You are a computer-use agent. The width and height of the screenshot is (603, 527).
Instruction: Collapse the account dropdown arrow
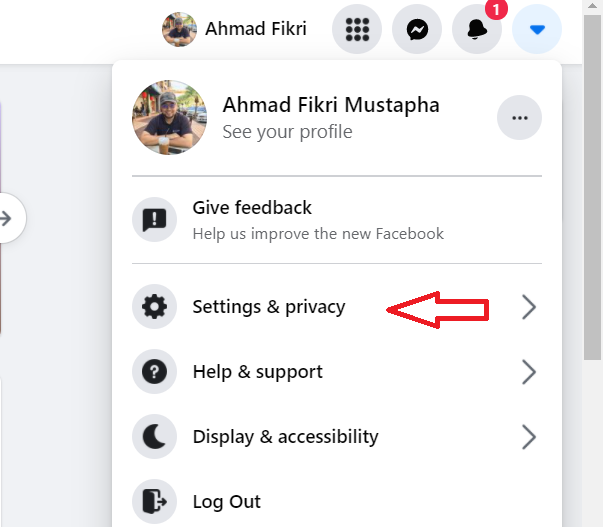click(537, 30)
